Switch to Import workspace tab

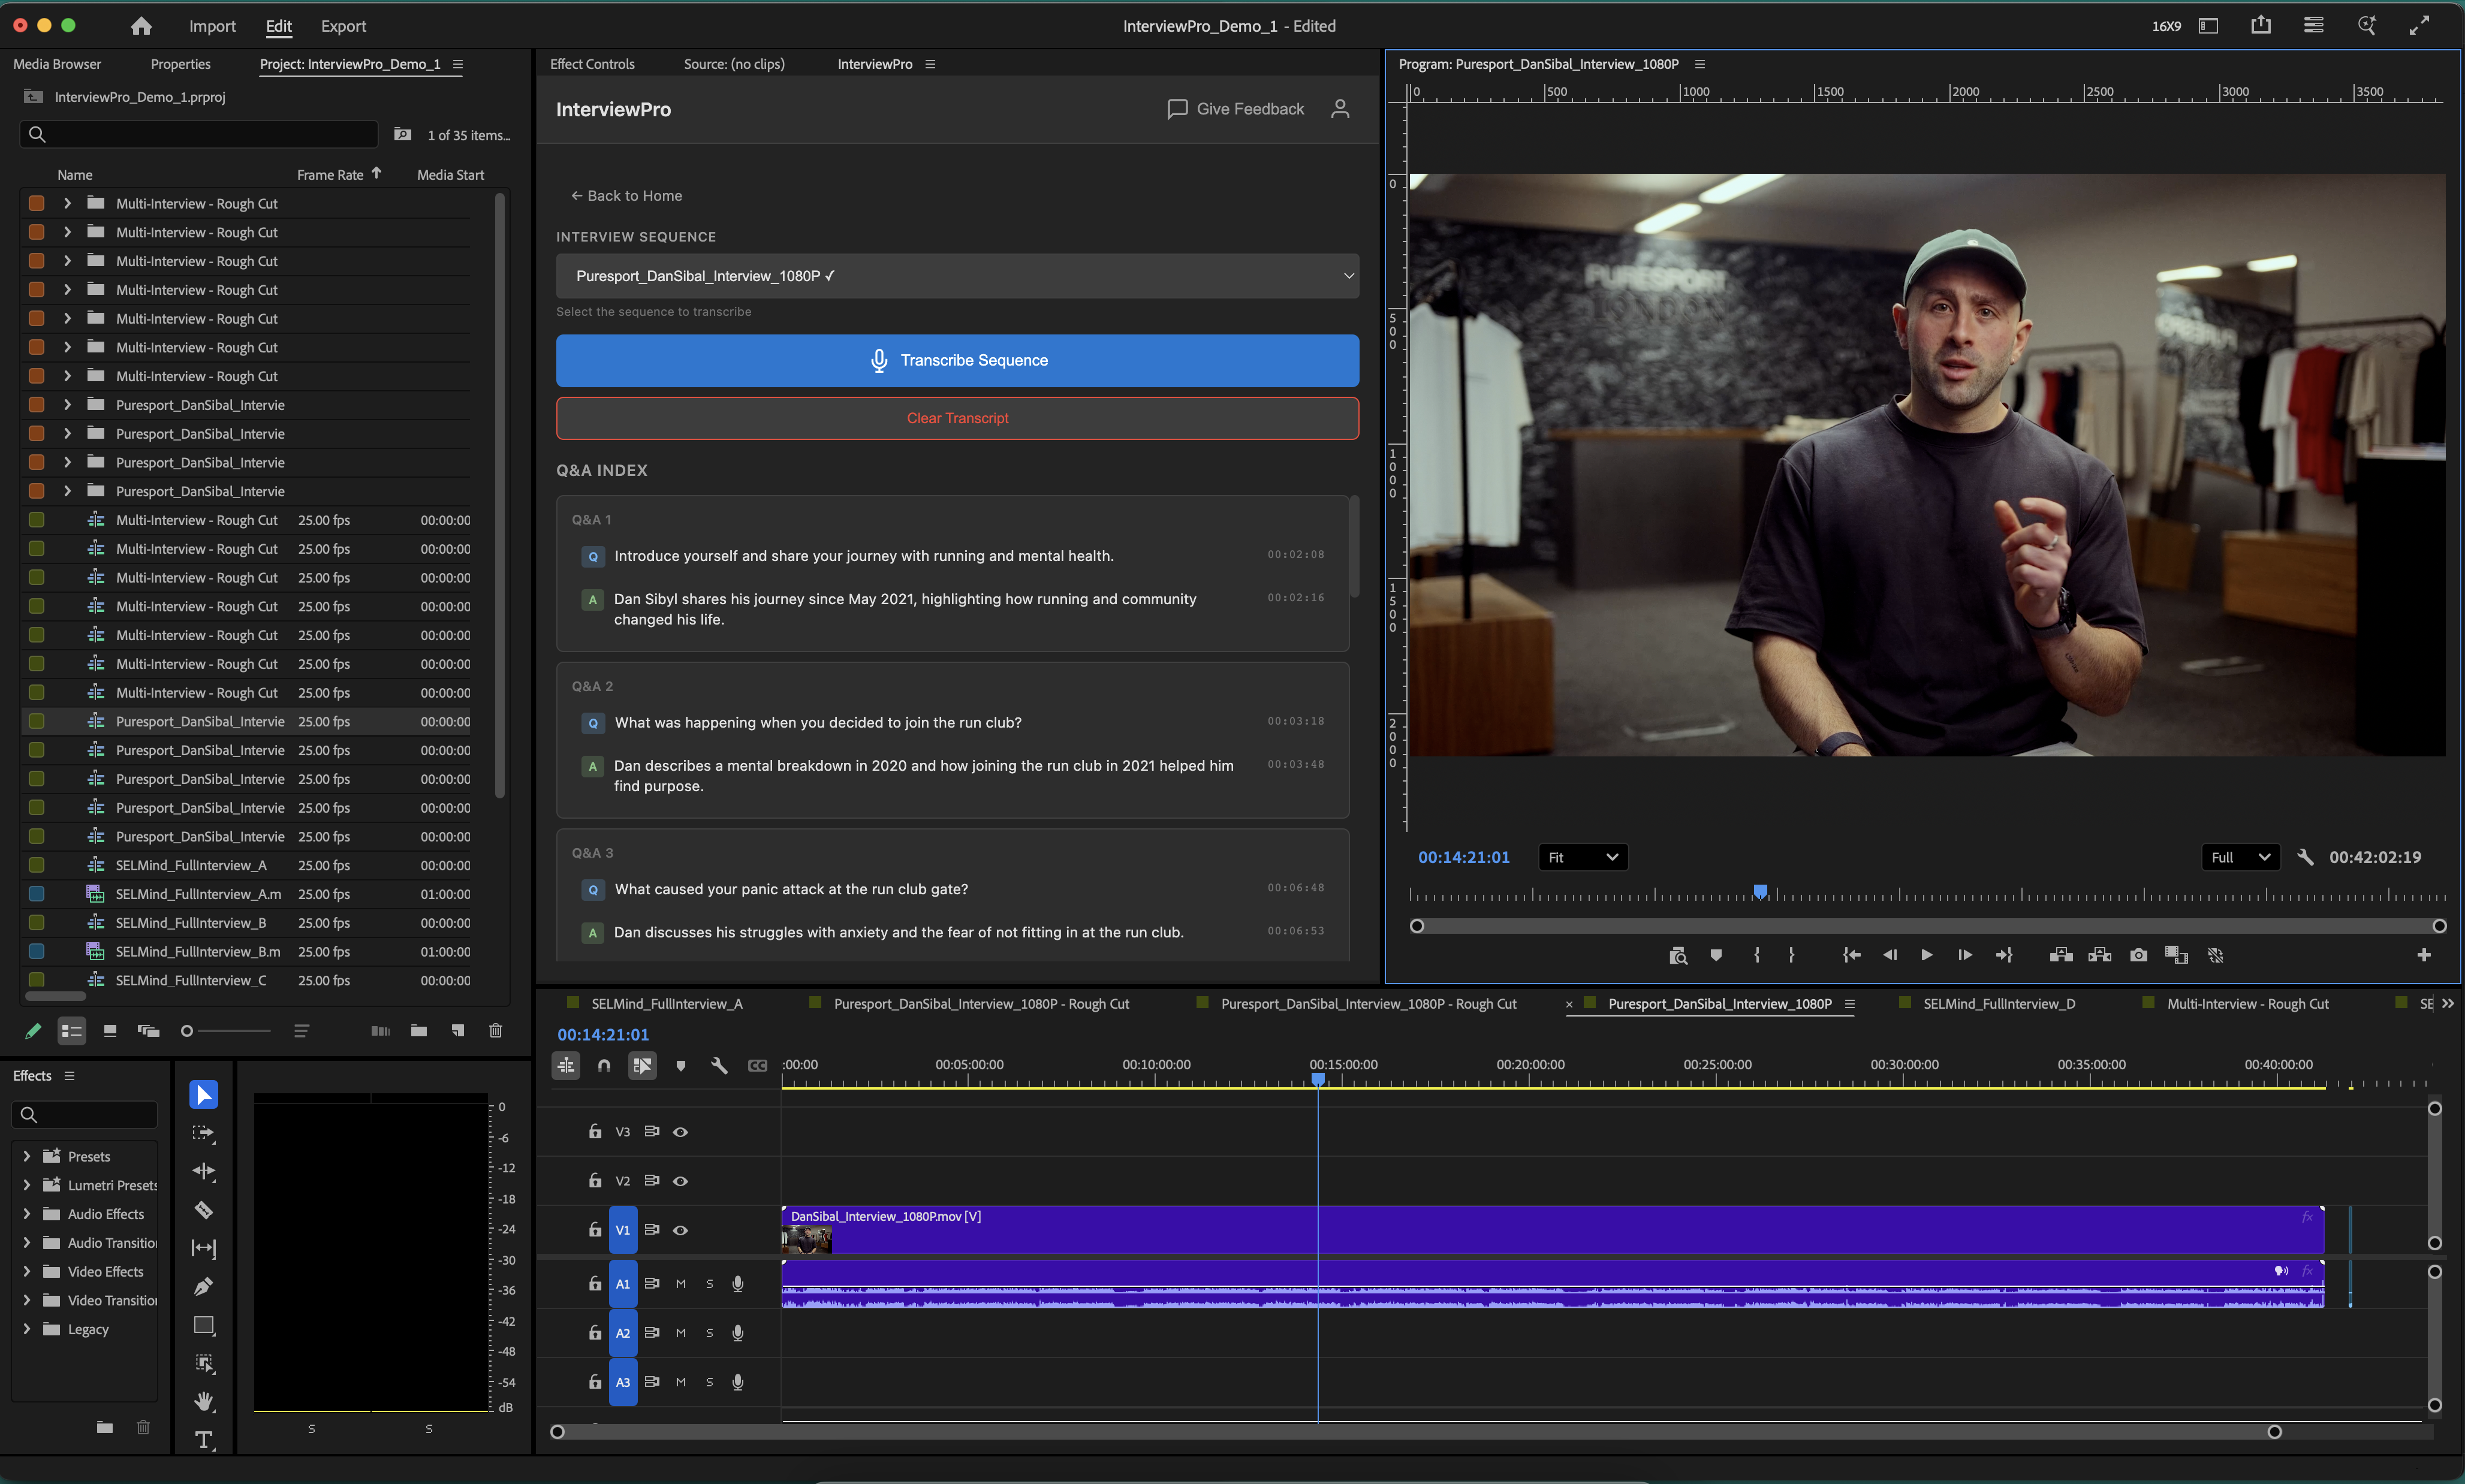coord(212,26)
